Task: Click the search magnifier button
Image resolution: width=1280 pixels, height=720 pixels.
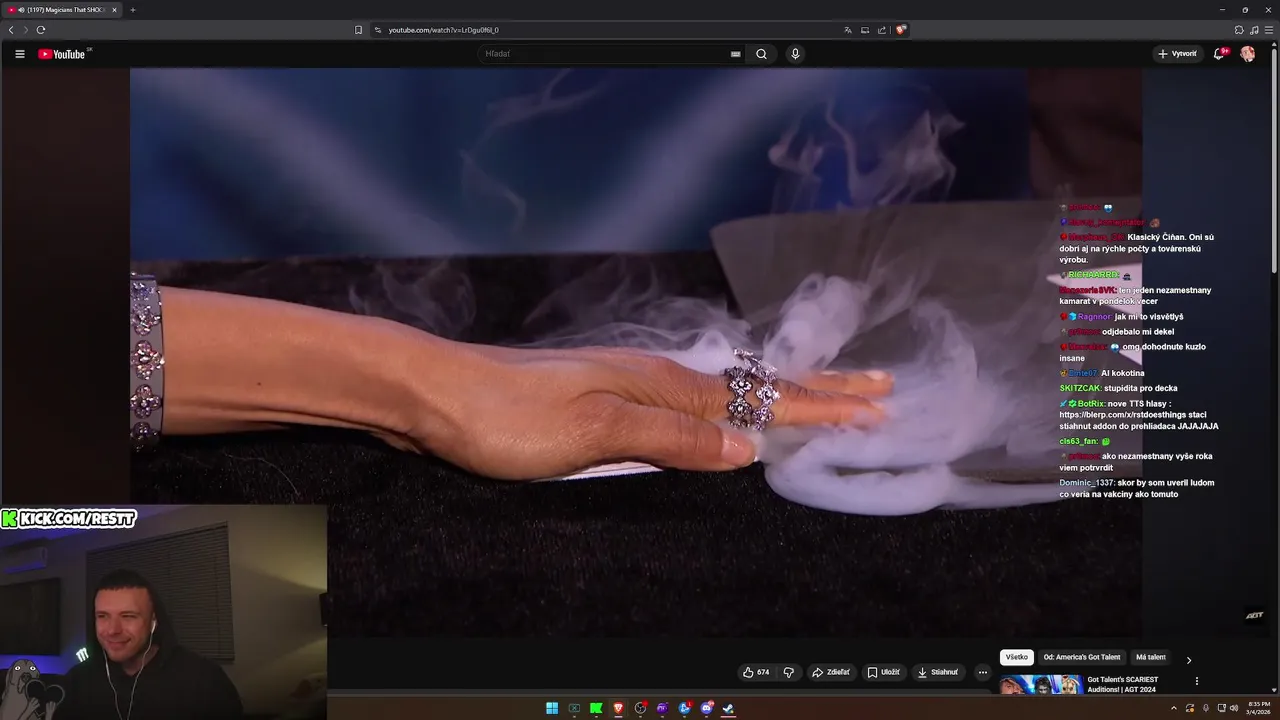Action: 761,54
